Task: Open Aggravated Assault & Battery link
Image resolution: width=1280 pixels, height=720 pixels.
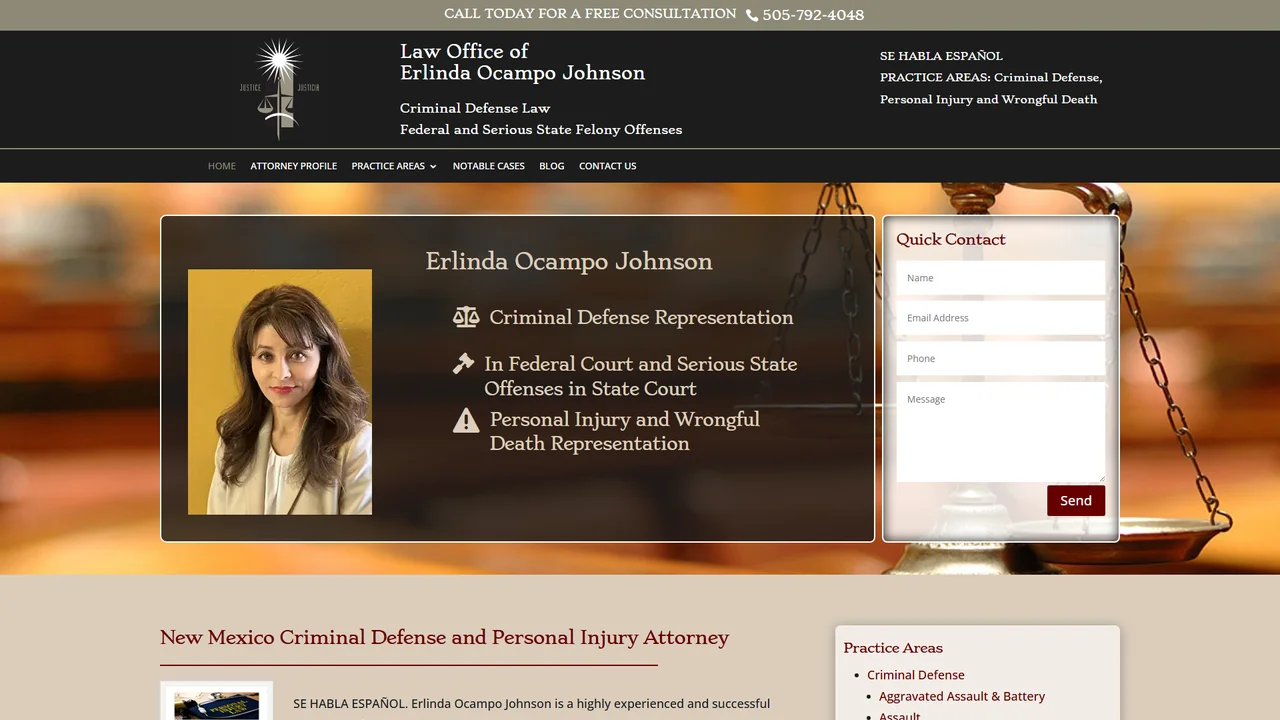Action: (962, 696)
